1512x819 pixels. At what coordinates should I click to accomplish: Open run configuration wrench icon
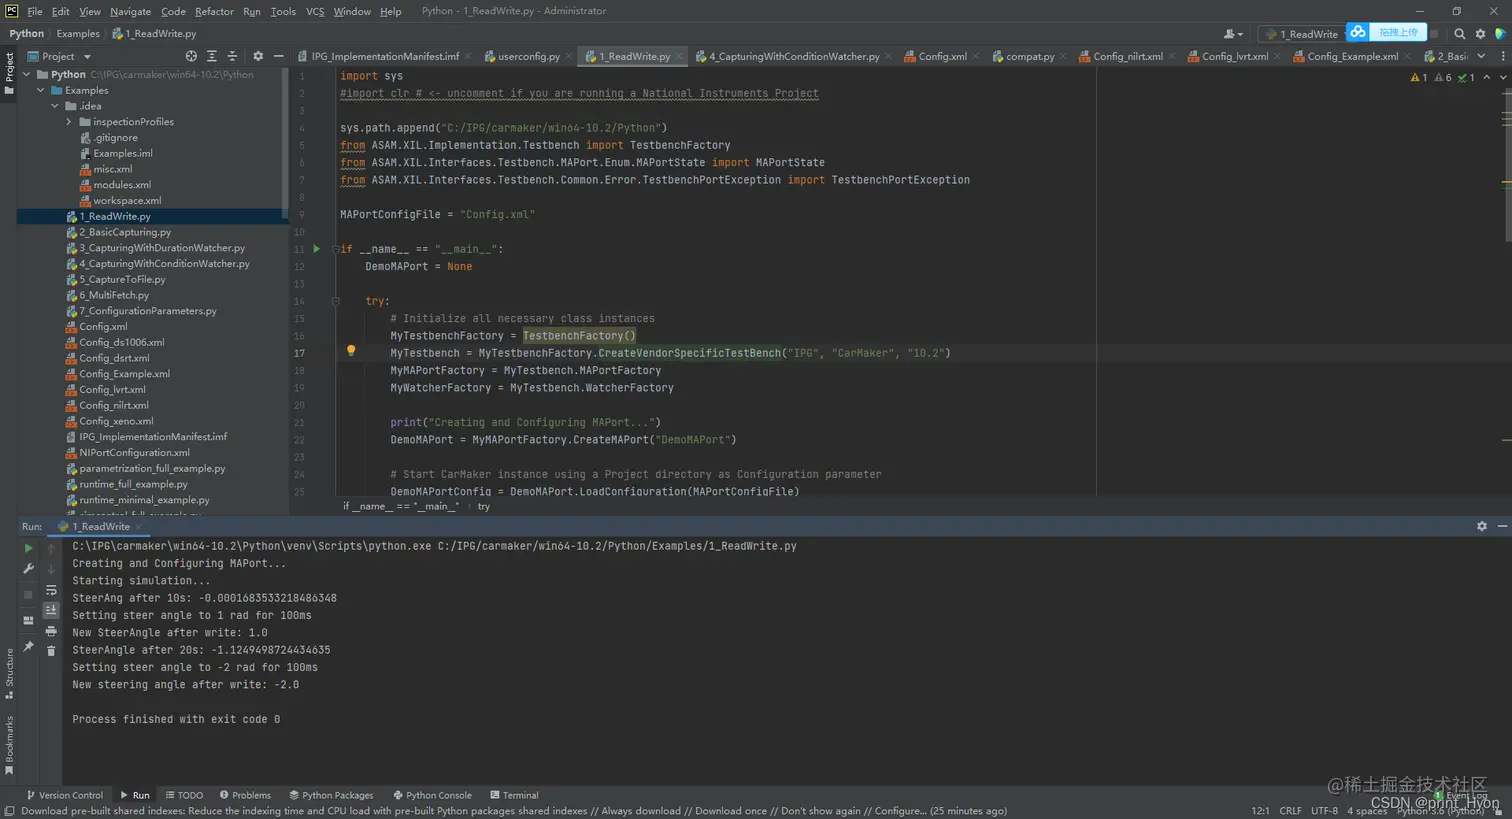pos(28,569)
